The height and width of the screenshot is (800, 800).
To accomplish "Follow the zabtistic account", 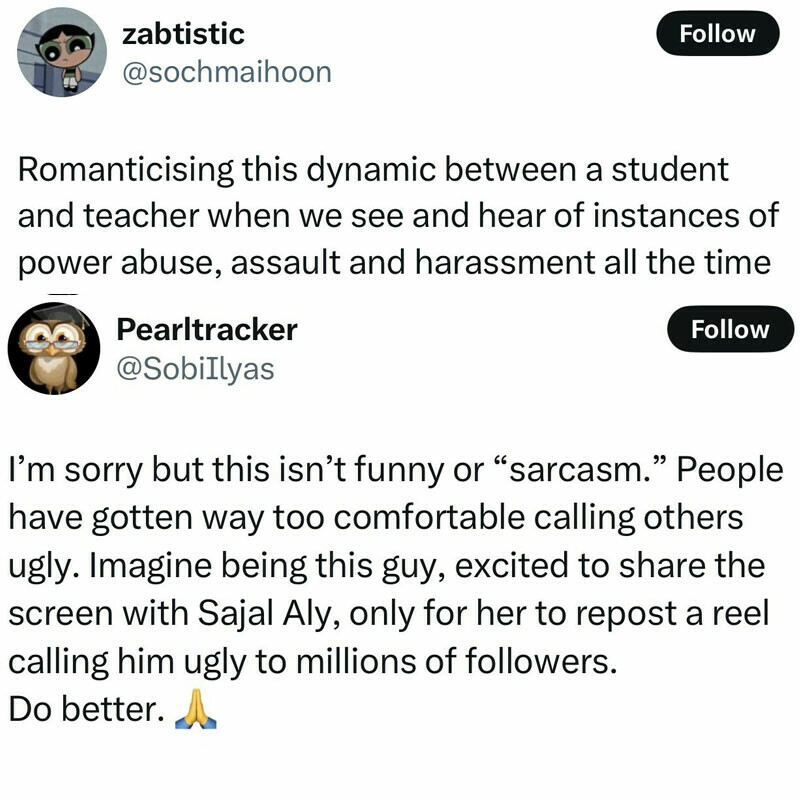I will 717,34.
